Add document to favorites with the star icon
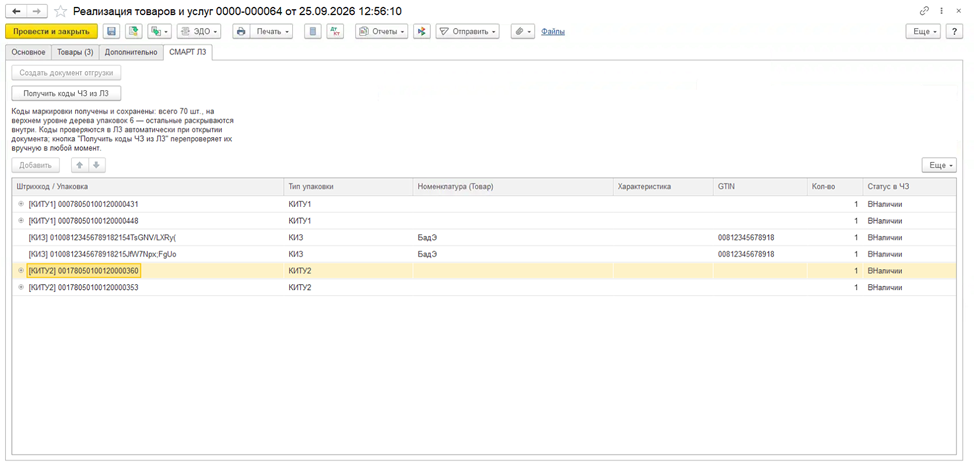974x465 pixels. [60, 11]
